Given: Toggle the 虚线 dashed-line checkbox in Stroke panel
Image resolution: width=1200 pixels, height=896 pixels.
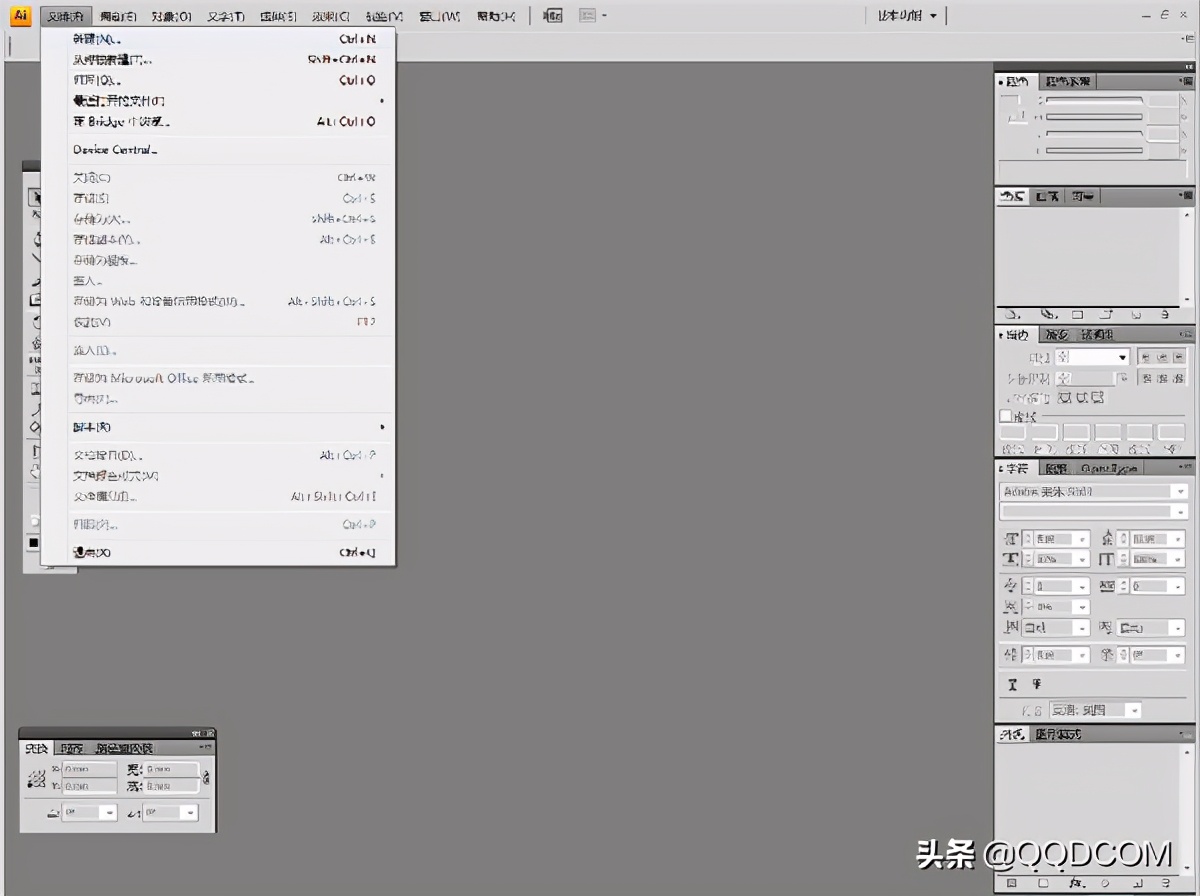Looking at the screenshot, I should 1005,417.
